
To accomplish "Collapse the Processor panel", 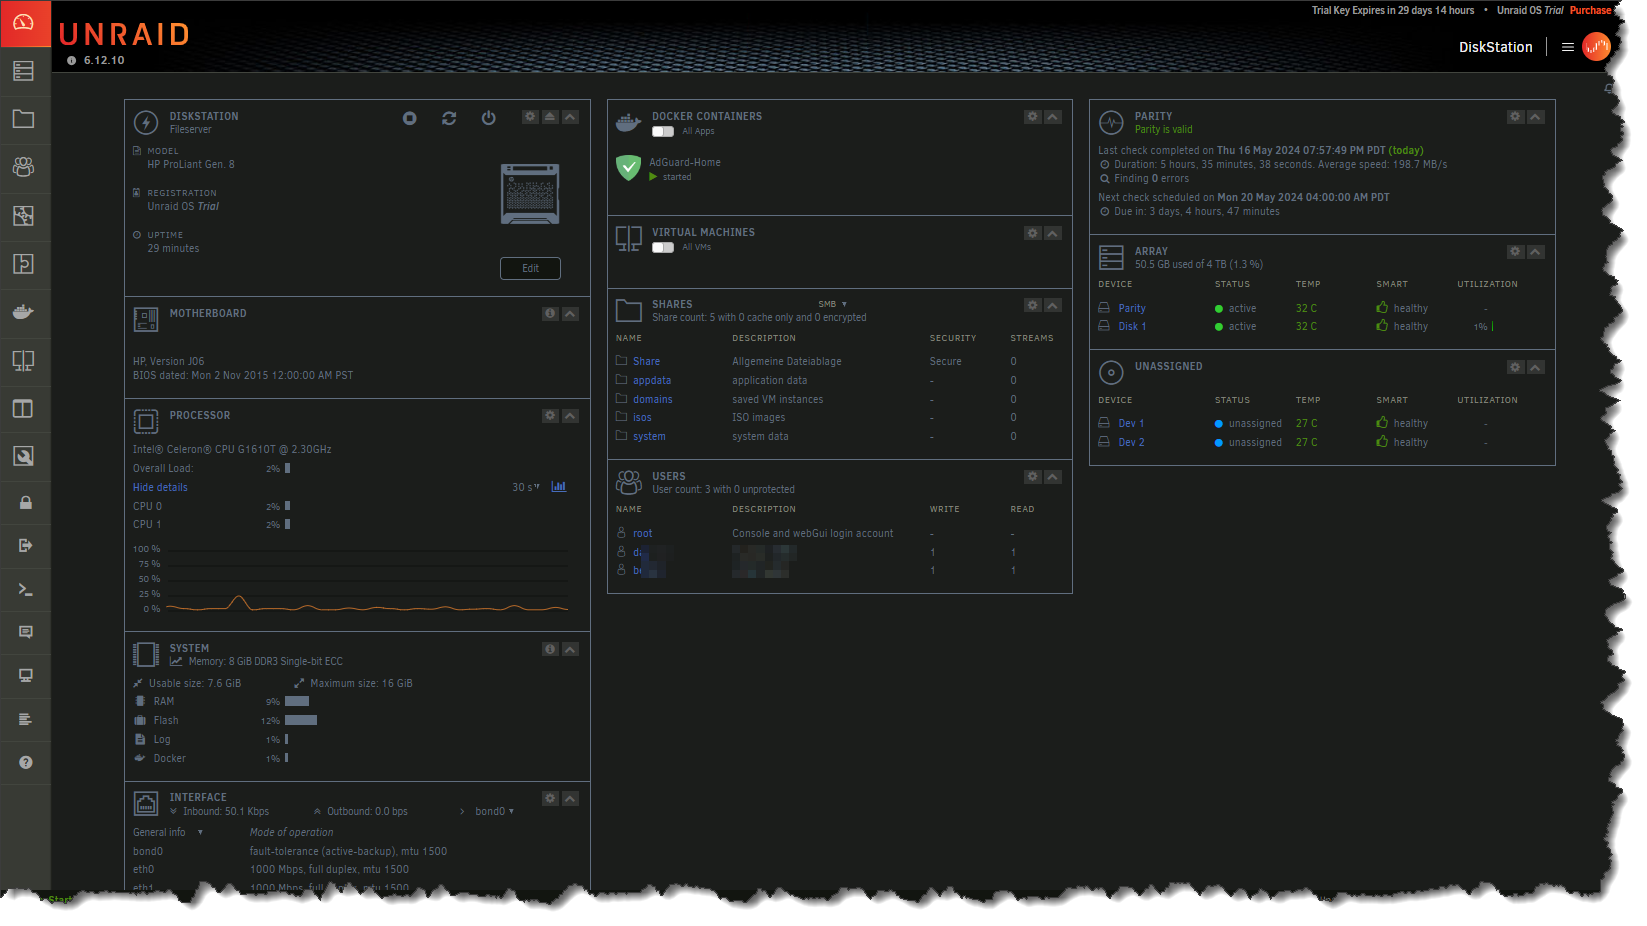I will click(570, 415).
